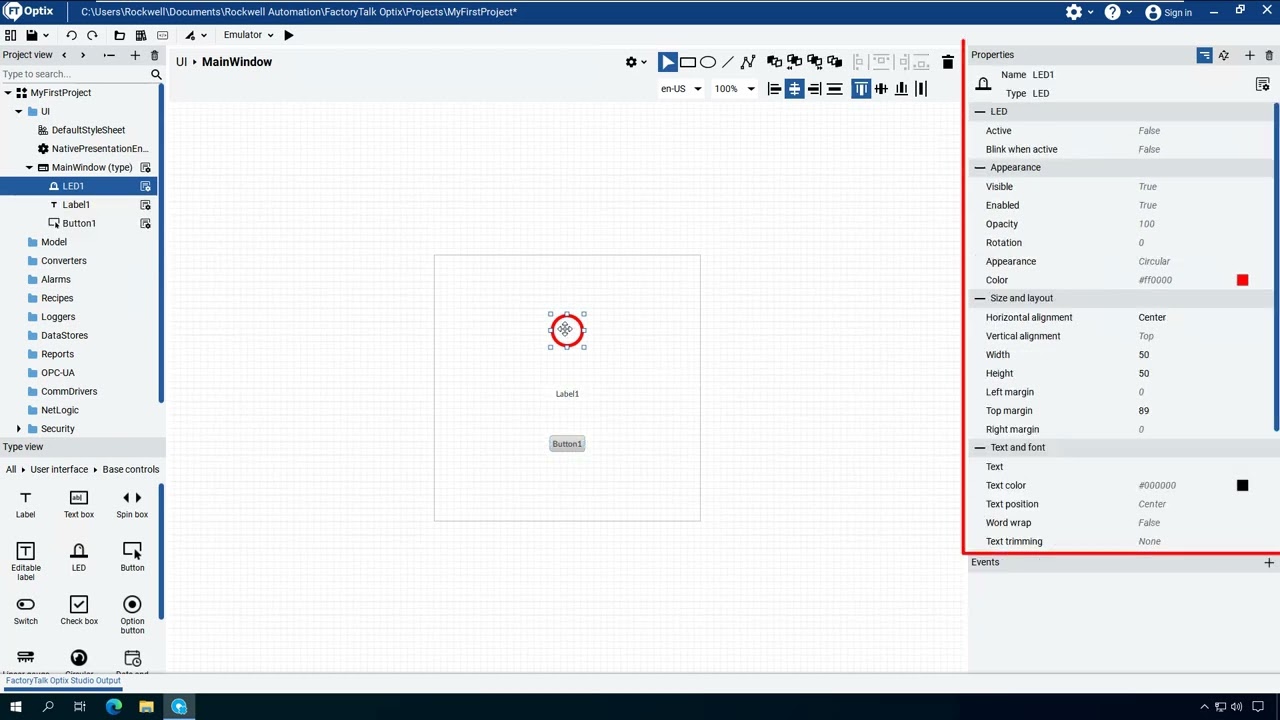Screen dimensions: 1280x720
Task: Click the save project icon
Action: (x=31, y=35)
